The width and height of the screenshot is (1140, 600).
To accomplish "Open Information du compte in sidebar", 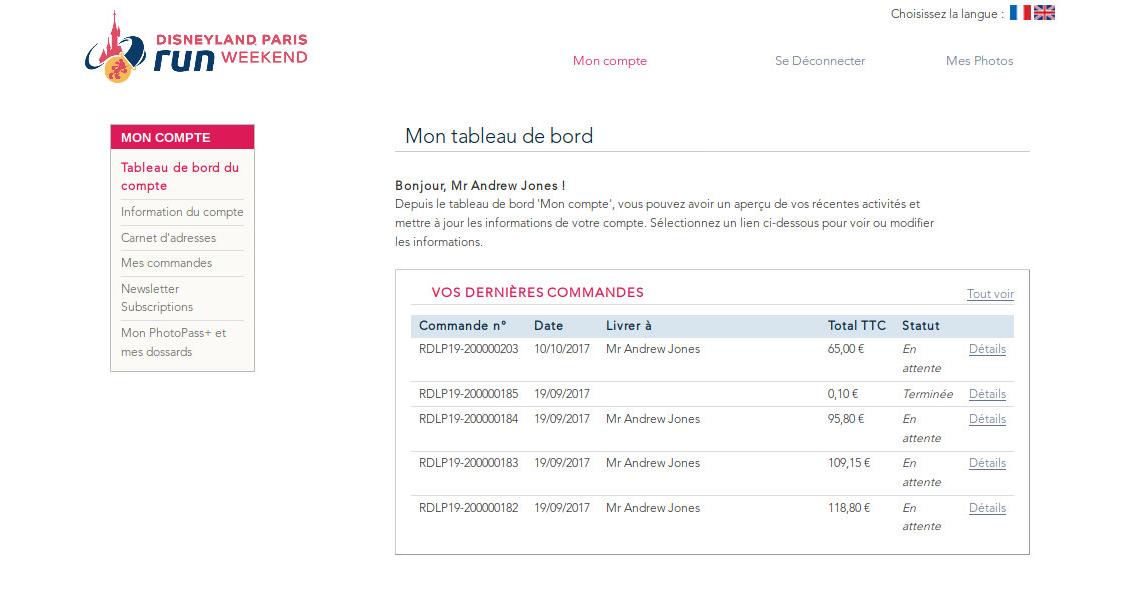I will pyautogui.click(x=182, y=212).
